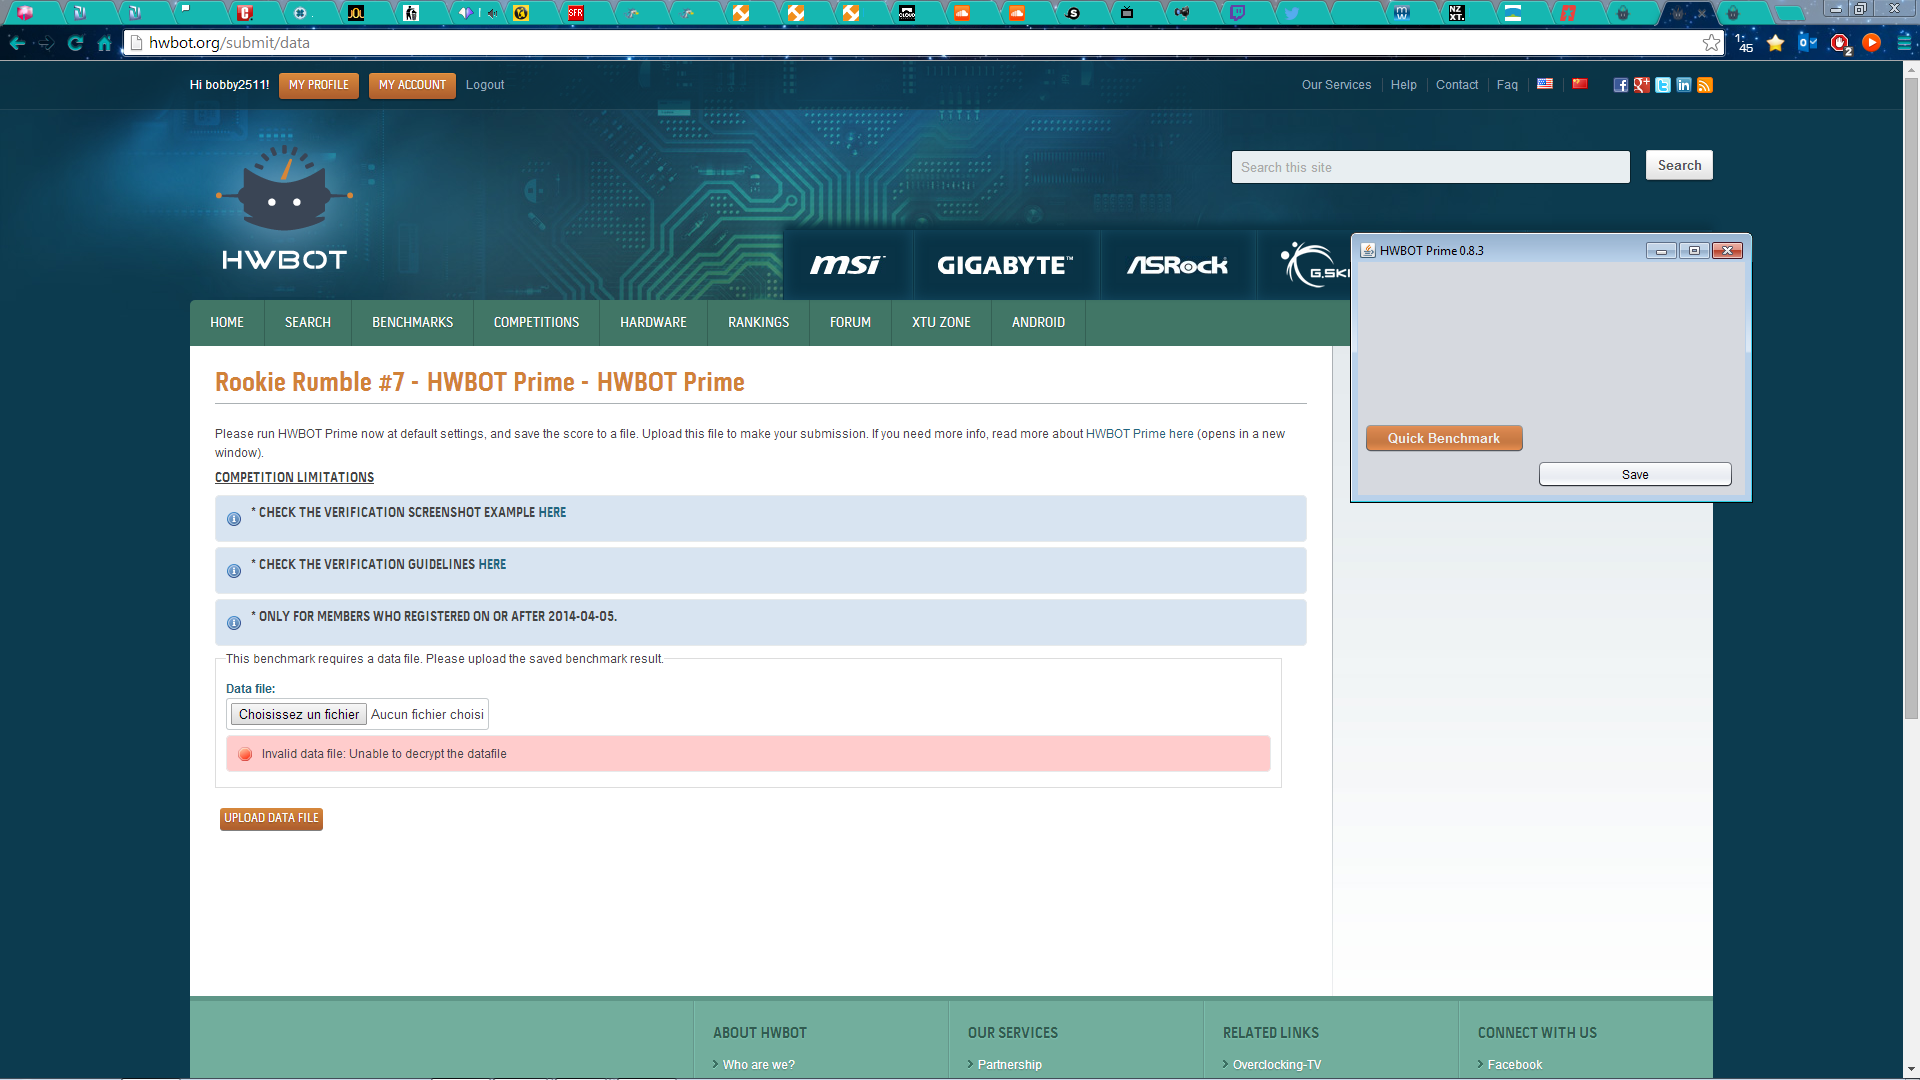This screenshot has width=1920, height=1080.
Task: Go back using browser back arrow
Action: [x=17, y=43]
